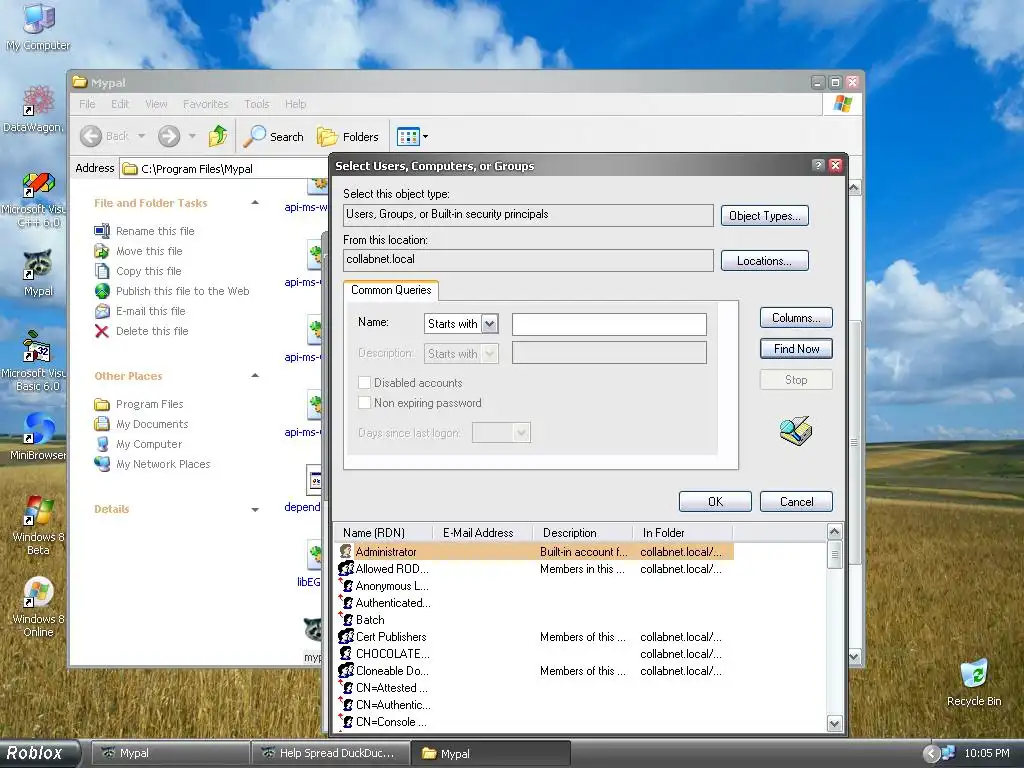The width and height of the screenshot is (1024, 768).
Task: Select the Cert Publishers result row
Action: coord(536,637)
